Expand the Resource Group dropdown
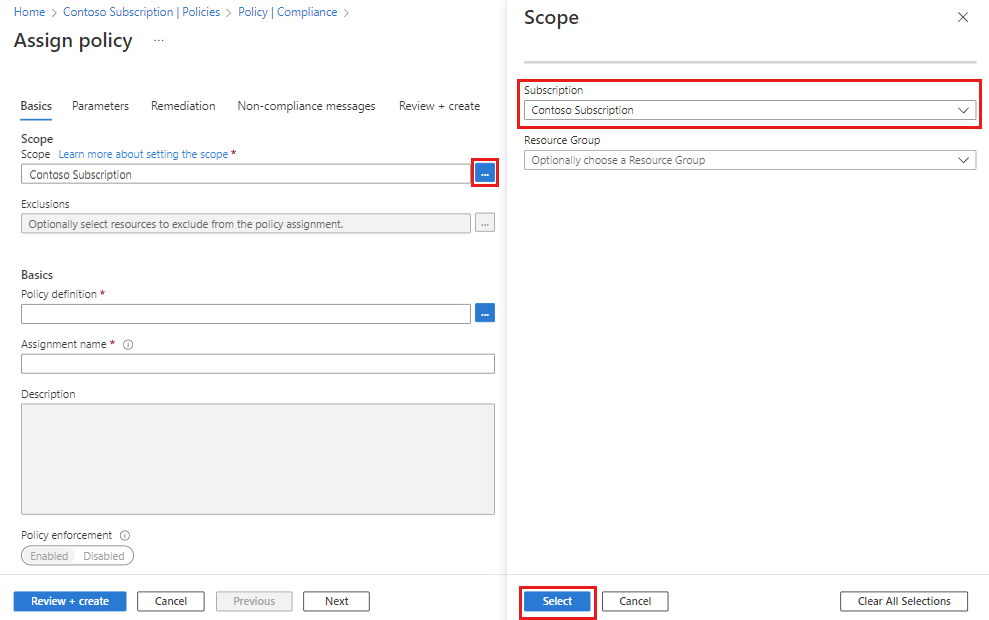The height and width of the screenshot is (620, 989). click(750, 160)
